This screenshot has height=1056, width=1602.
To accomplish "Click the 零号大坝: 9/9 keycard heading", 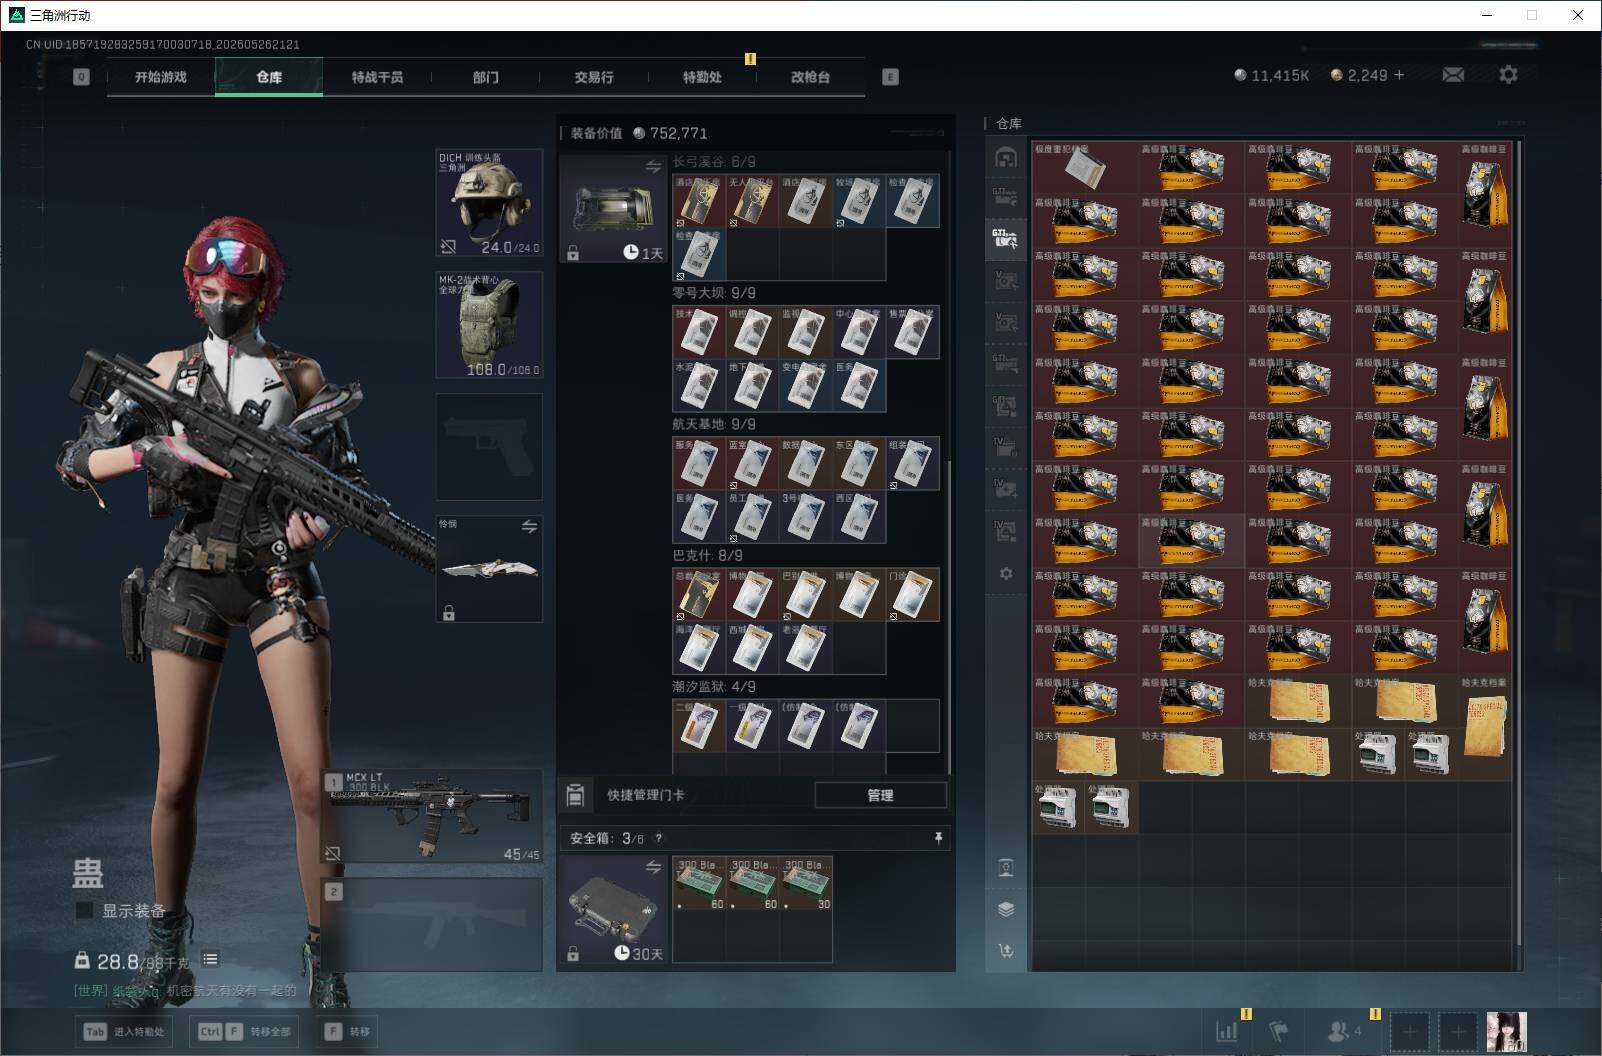I will (x=714, y=293).
